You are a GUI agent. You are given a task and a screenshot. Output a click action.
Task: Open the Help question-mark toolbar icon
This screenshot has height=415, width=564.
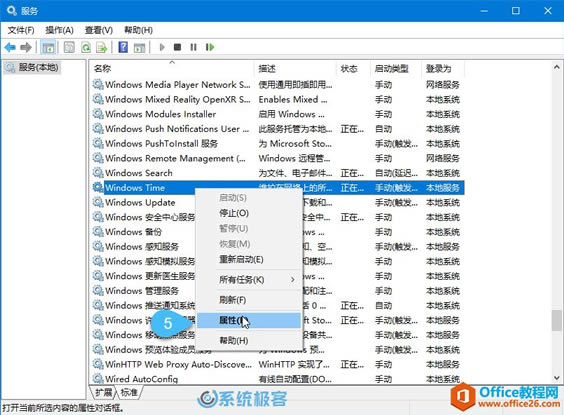tap(123, 47)
